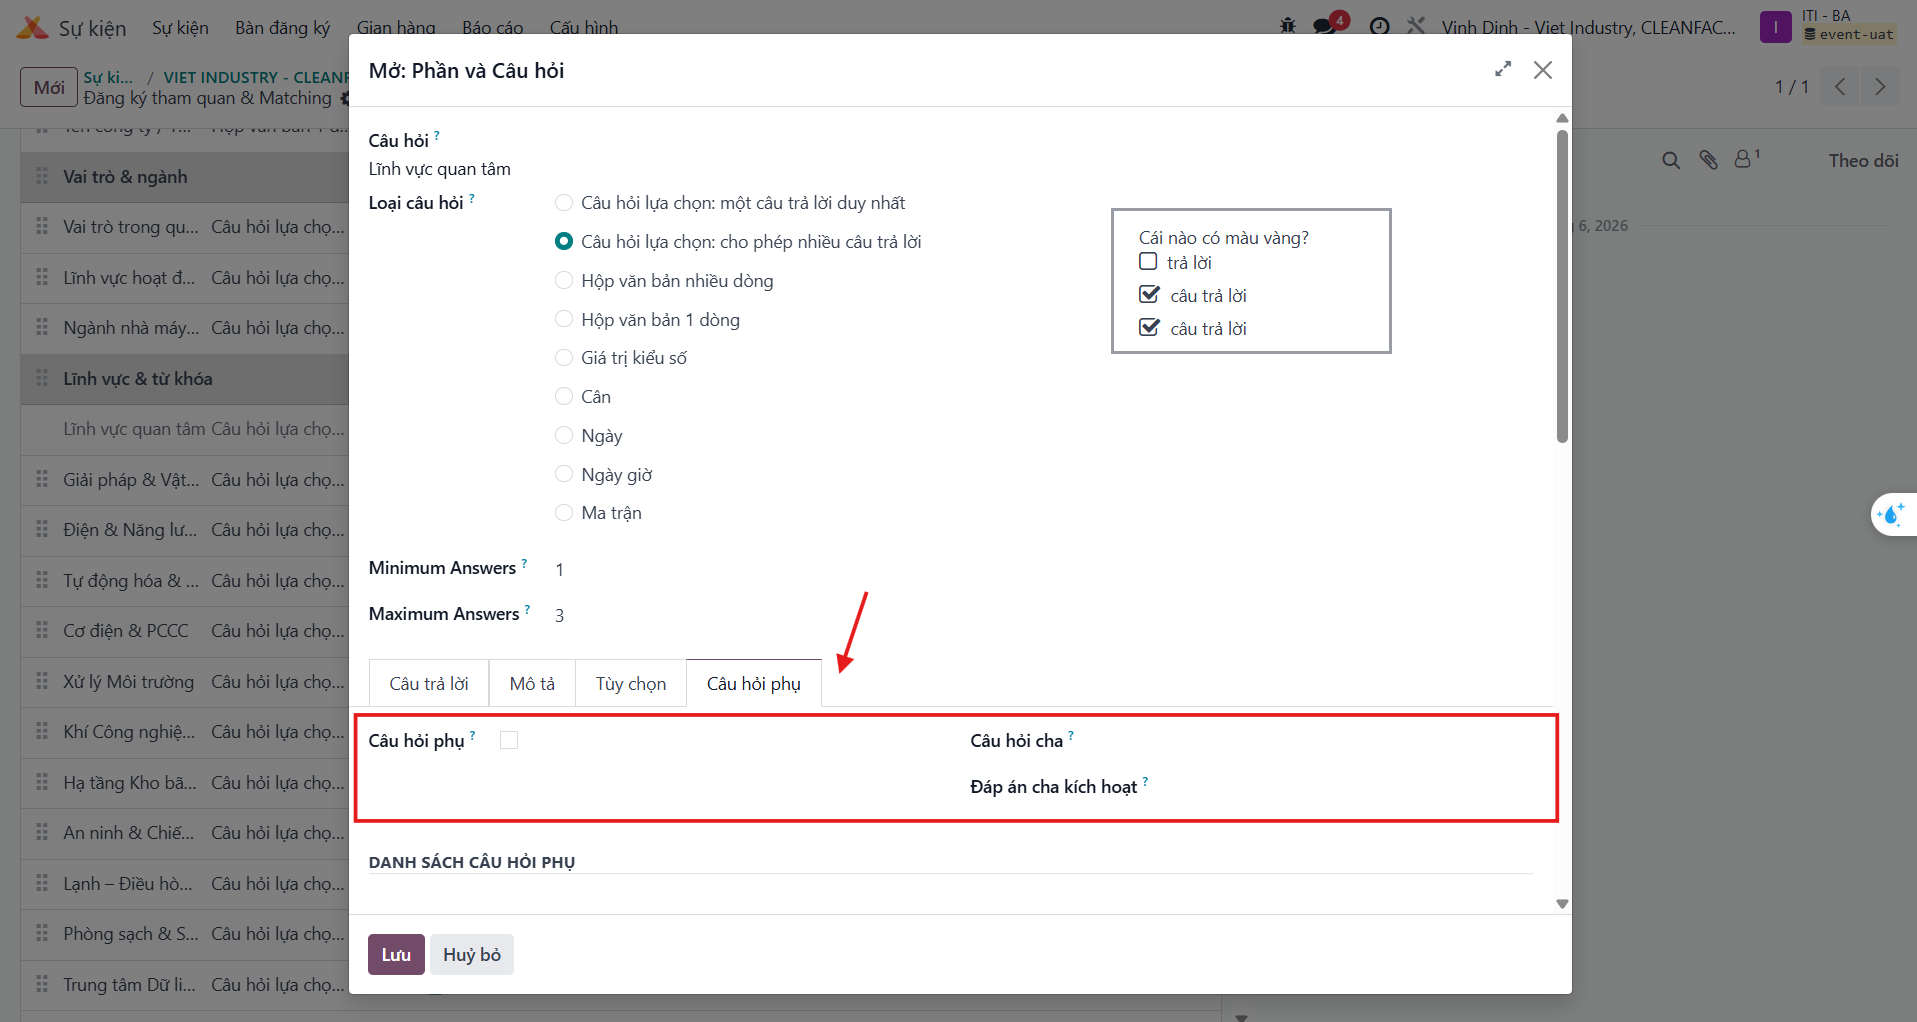Open the activities clock icon
The image size is (1917, 1022).
tap(1380, 27)
